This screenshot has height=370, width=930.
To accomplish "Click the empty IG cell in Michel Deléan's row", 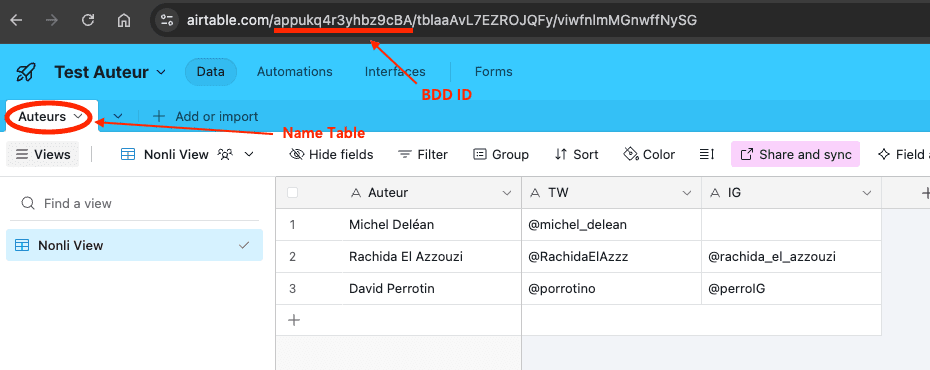I will point(791,225).
